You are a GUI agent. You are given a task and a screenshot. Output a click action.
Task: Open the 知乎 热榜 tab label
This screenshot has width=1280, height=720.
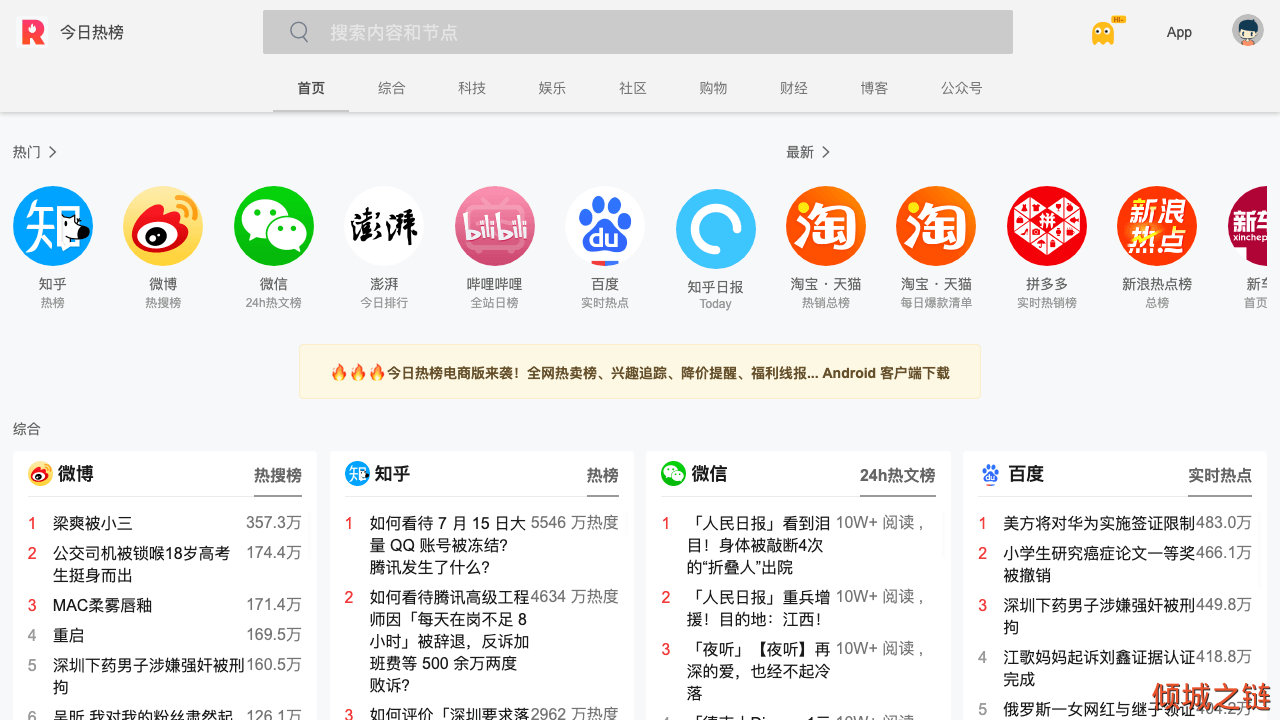pyautogui.click(x=603, y=475)
